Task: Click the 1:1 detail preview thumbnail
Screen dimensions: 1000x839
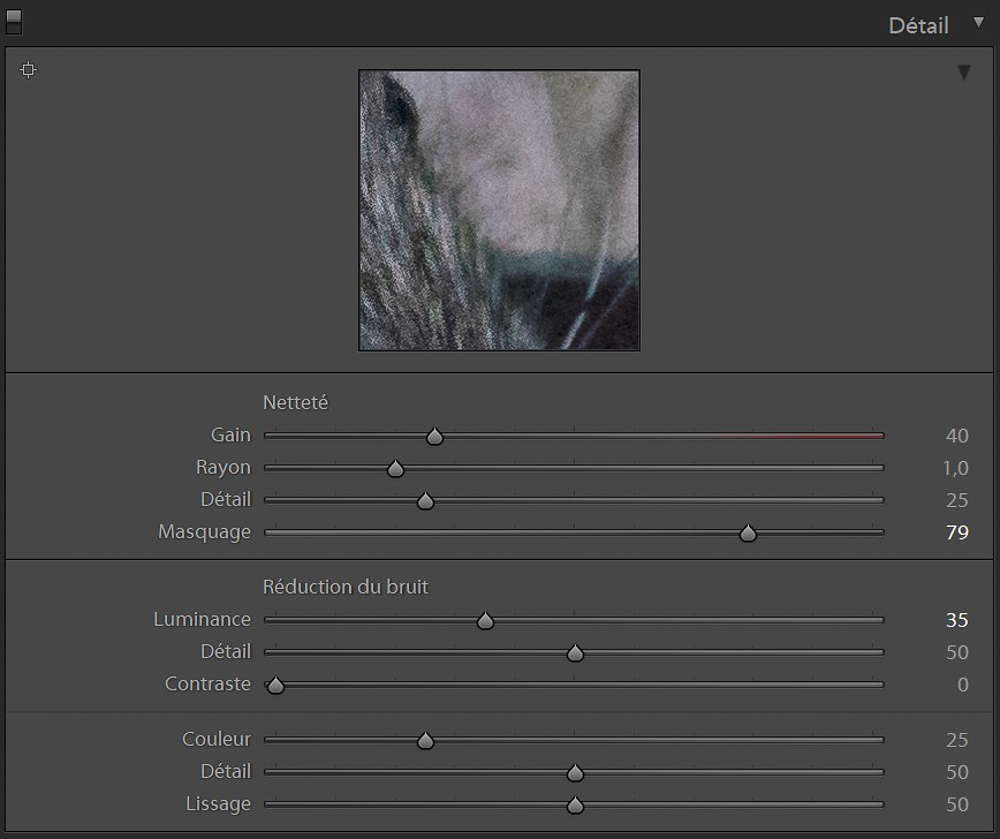Action: (499, 210)
